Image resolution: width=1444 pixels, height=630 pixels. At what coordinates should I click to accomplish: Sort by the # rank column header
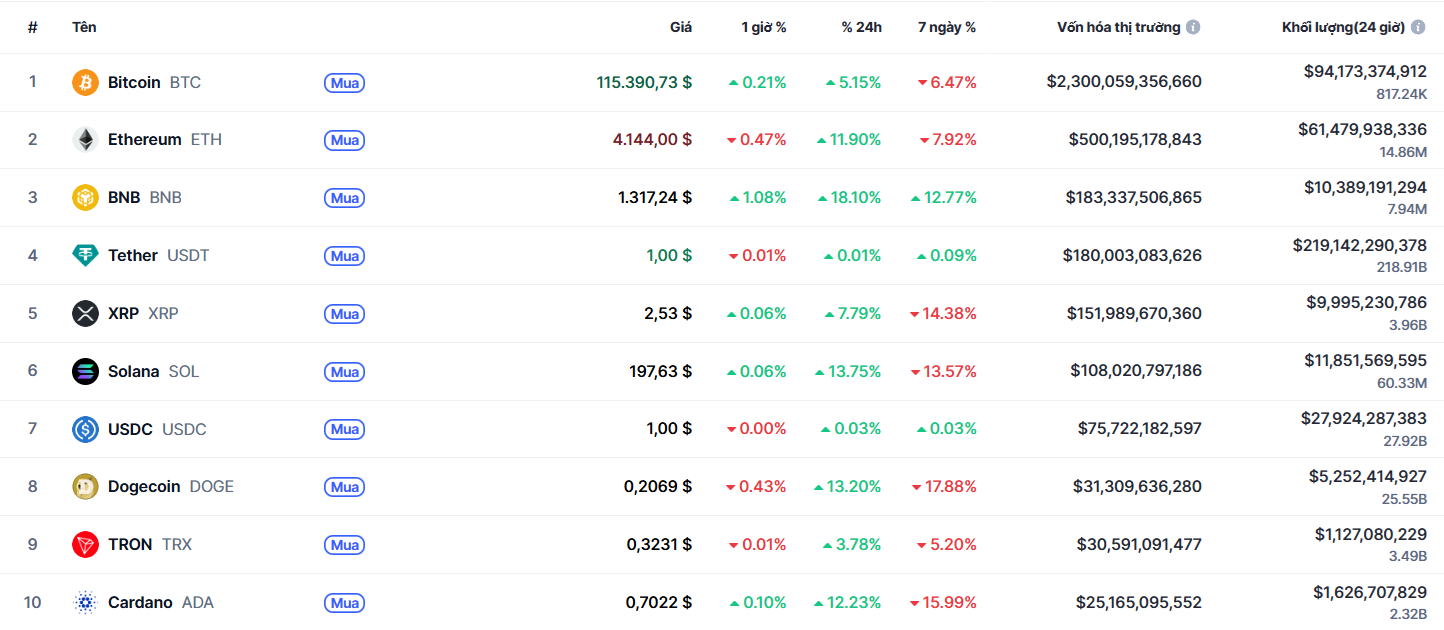[x=33, y=27]
